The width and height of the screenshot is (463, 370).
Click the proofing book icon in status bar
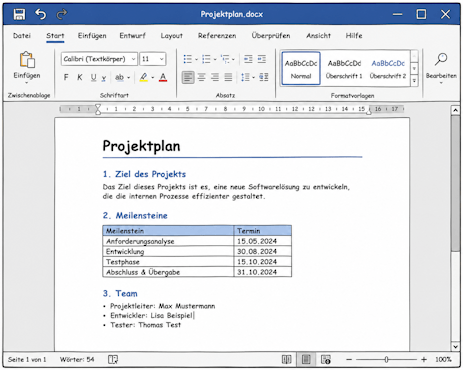point(113,359)
